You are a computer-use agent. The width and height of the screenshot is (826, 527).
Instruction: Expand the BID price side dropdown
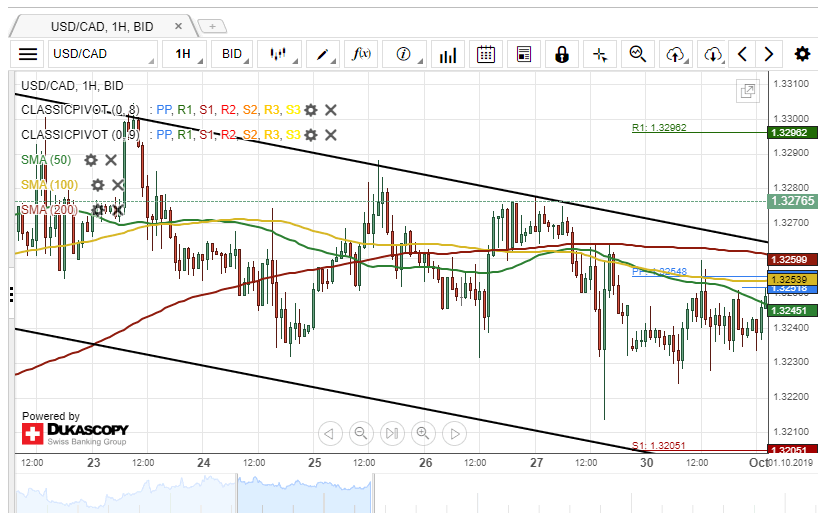pos(233,54)
